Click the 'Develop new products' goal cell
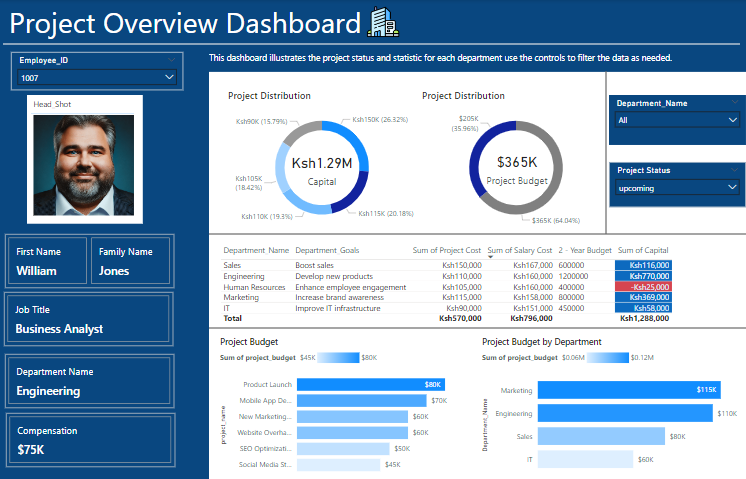Screen dimensions: 746x479 click(x=334, y=276)
